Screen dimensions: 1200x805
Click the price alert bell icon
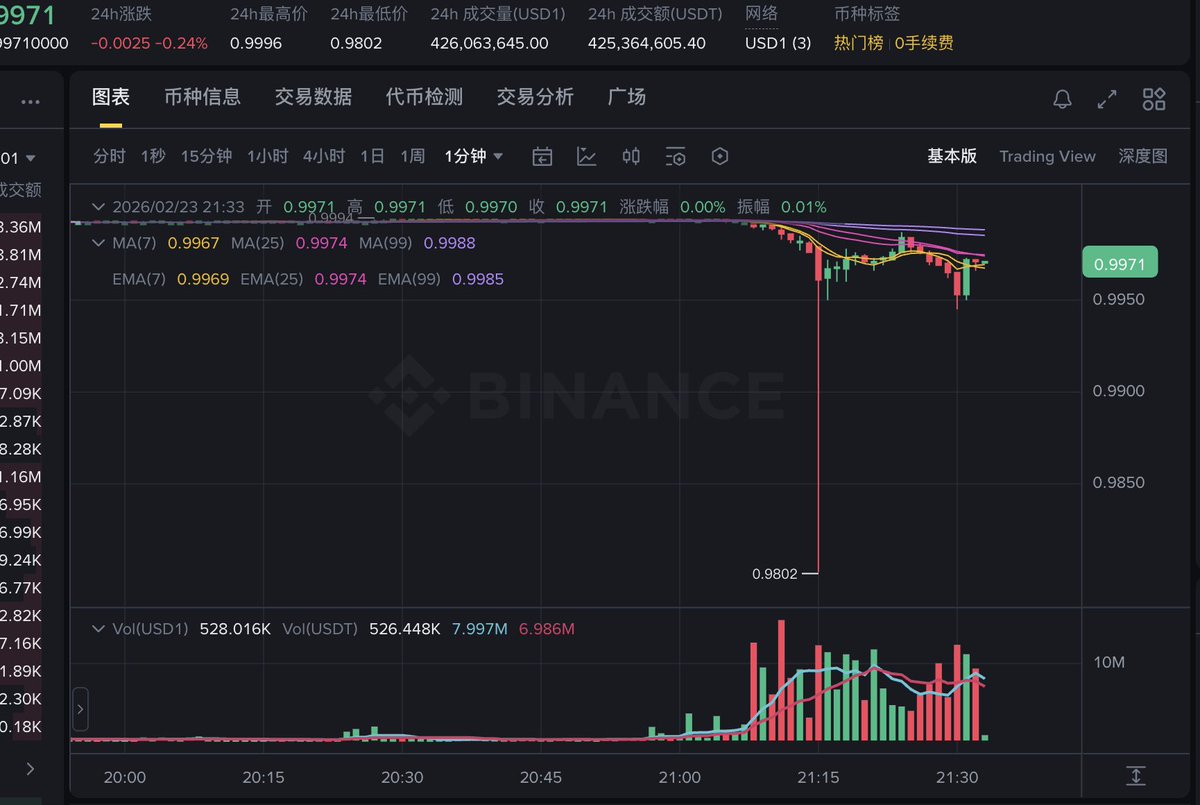click(x=1062, y=99)
